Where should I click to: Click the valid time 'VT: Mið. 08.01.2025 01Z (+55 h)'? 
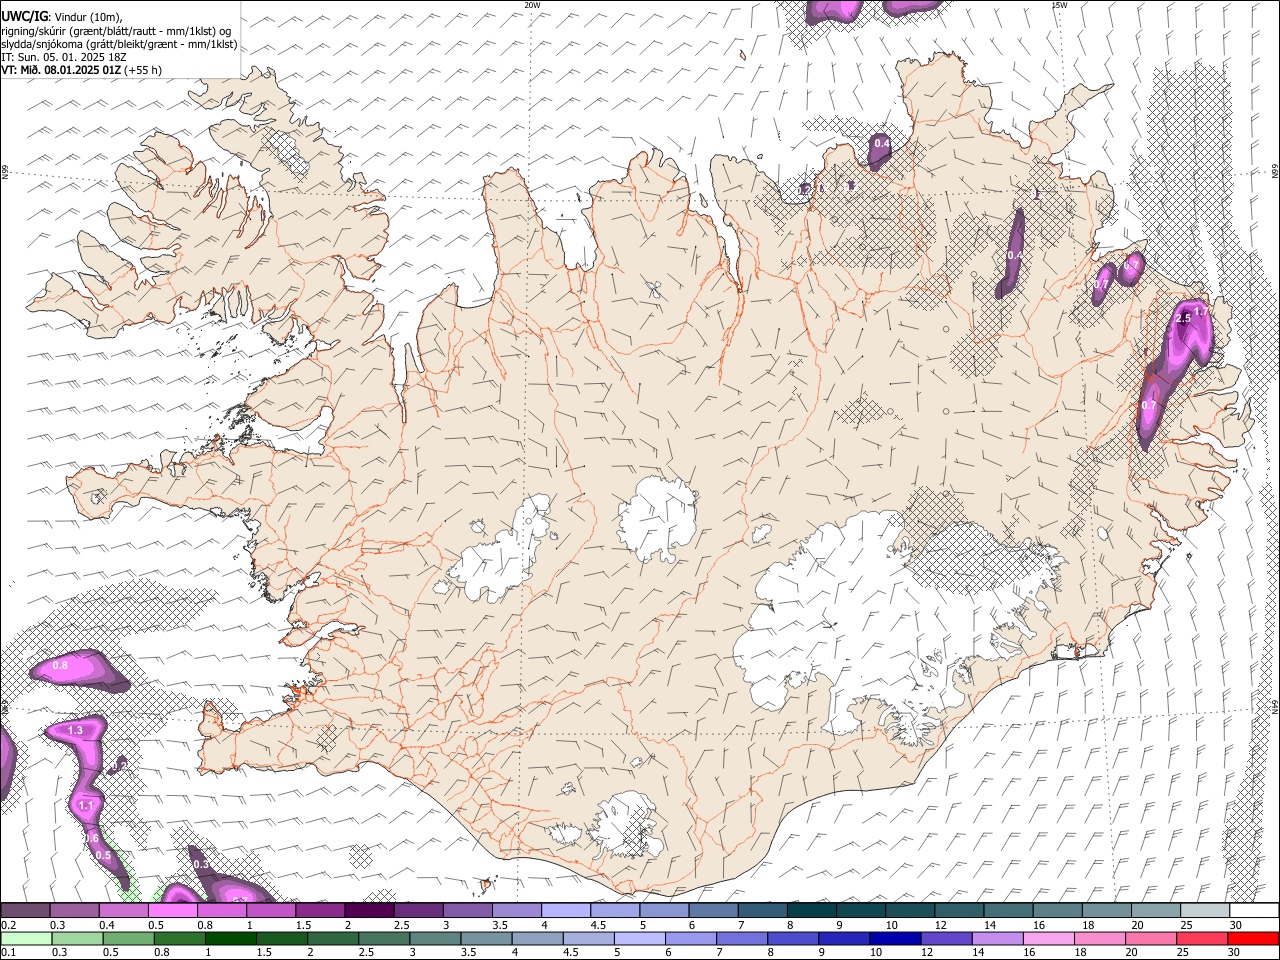pyautogui.click(x=81, y=70)
